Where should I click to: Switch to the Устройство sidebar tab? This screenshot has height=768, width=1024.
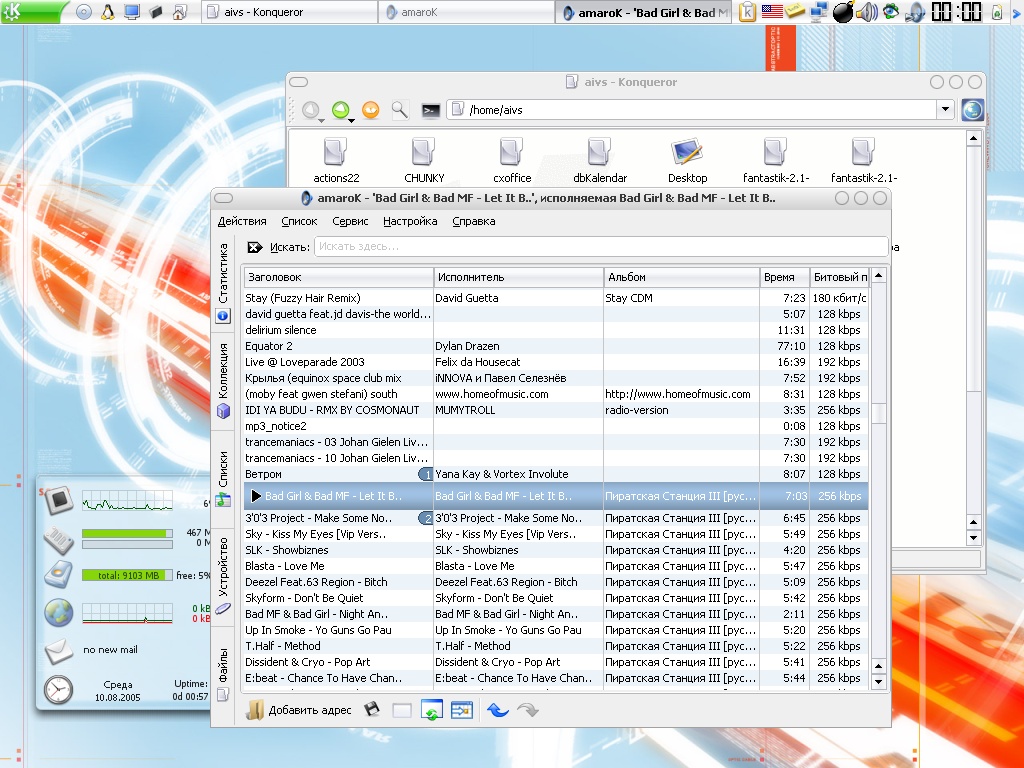(223, 577)
